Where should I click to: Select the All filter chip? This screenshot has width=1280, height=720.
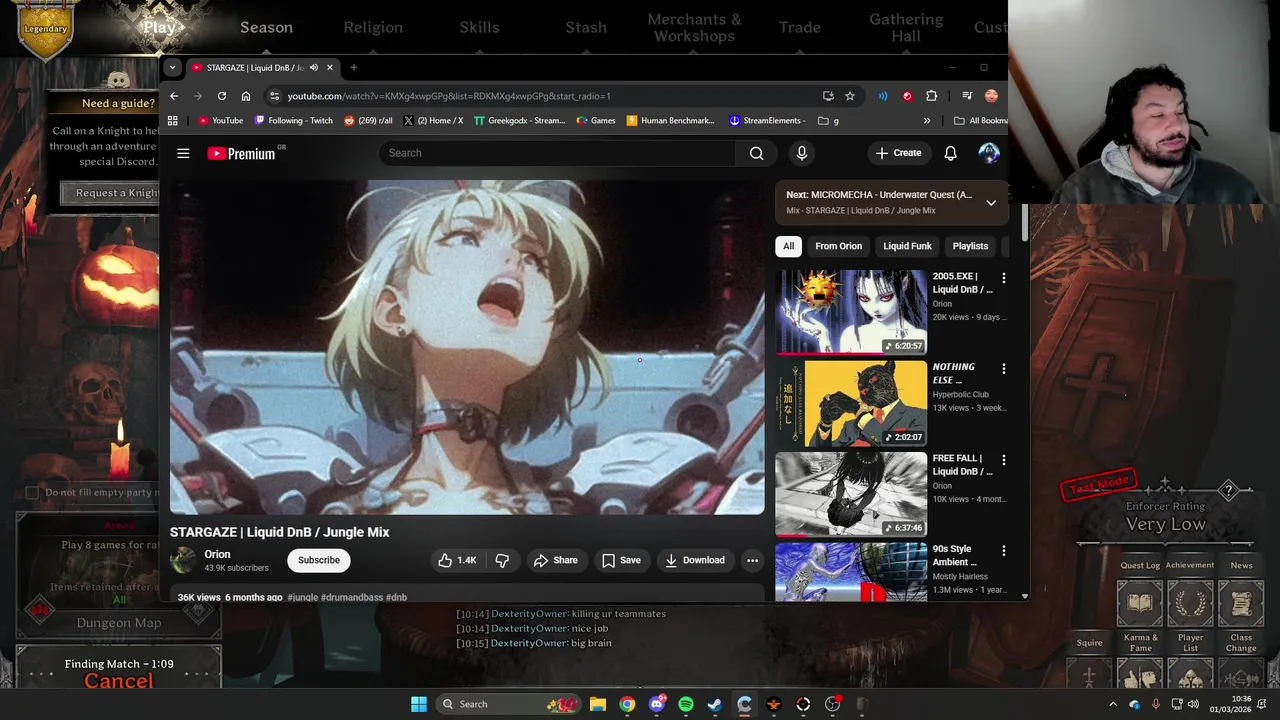[x=788, y=246]
